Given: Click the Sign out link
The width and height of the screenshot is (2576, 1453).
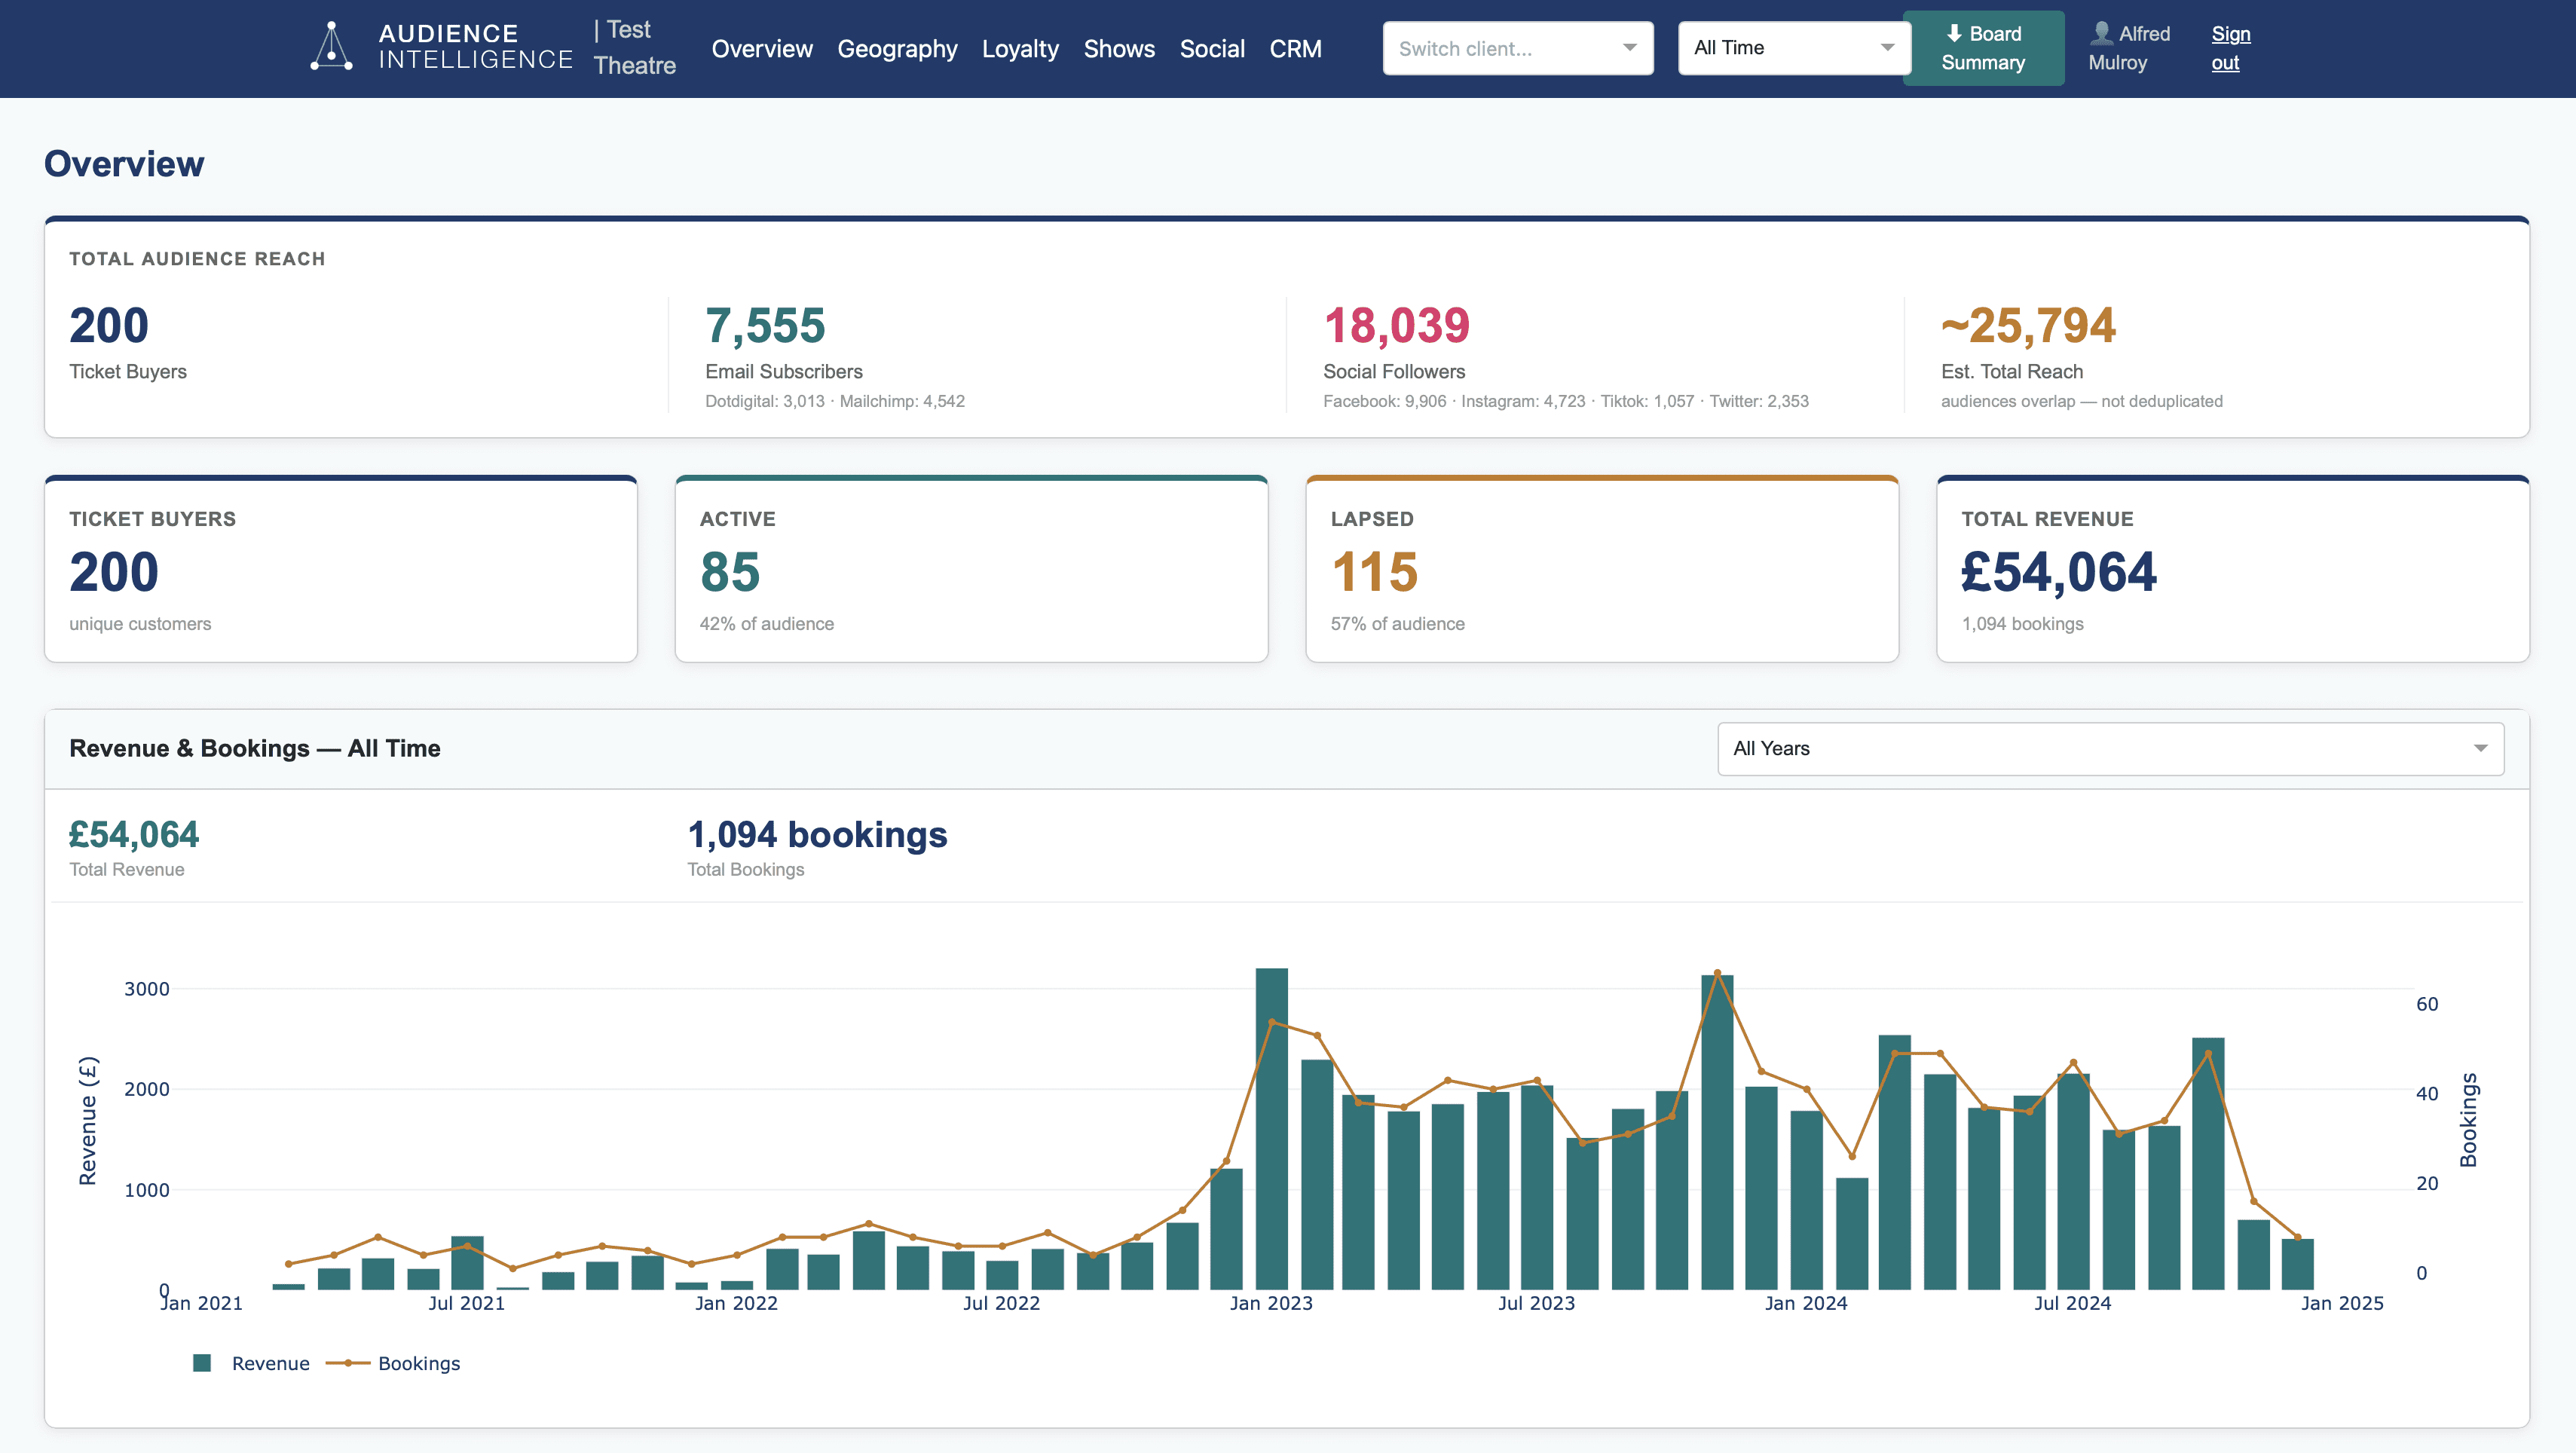Looking at the screenshot, I should coord(2231,47).
